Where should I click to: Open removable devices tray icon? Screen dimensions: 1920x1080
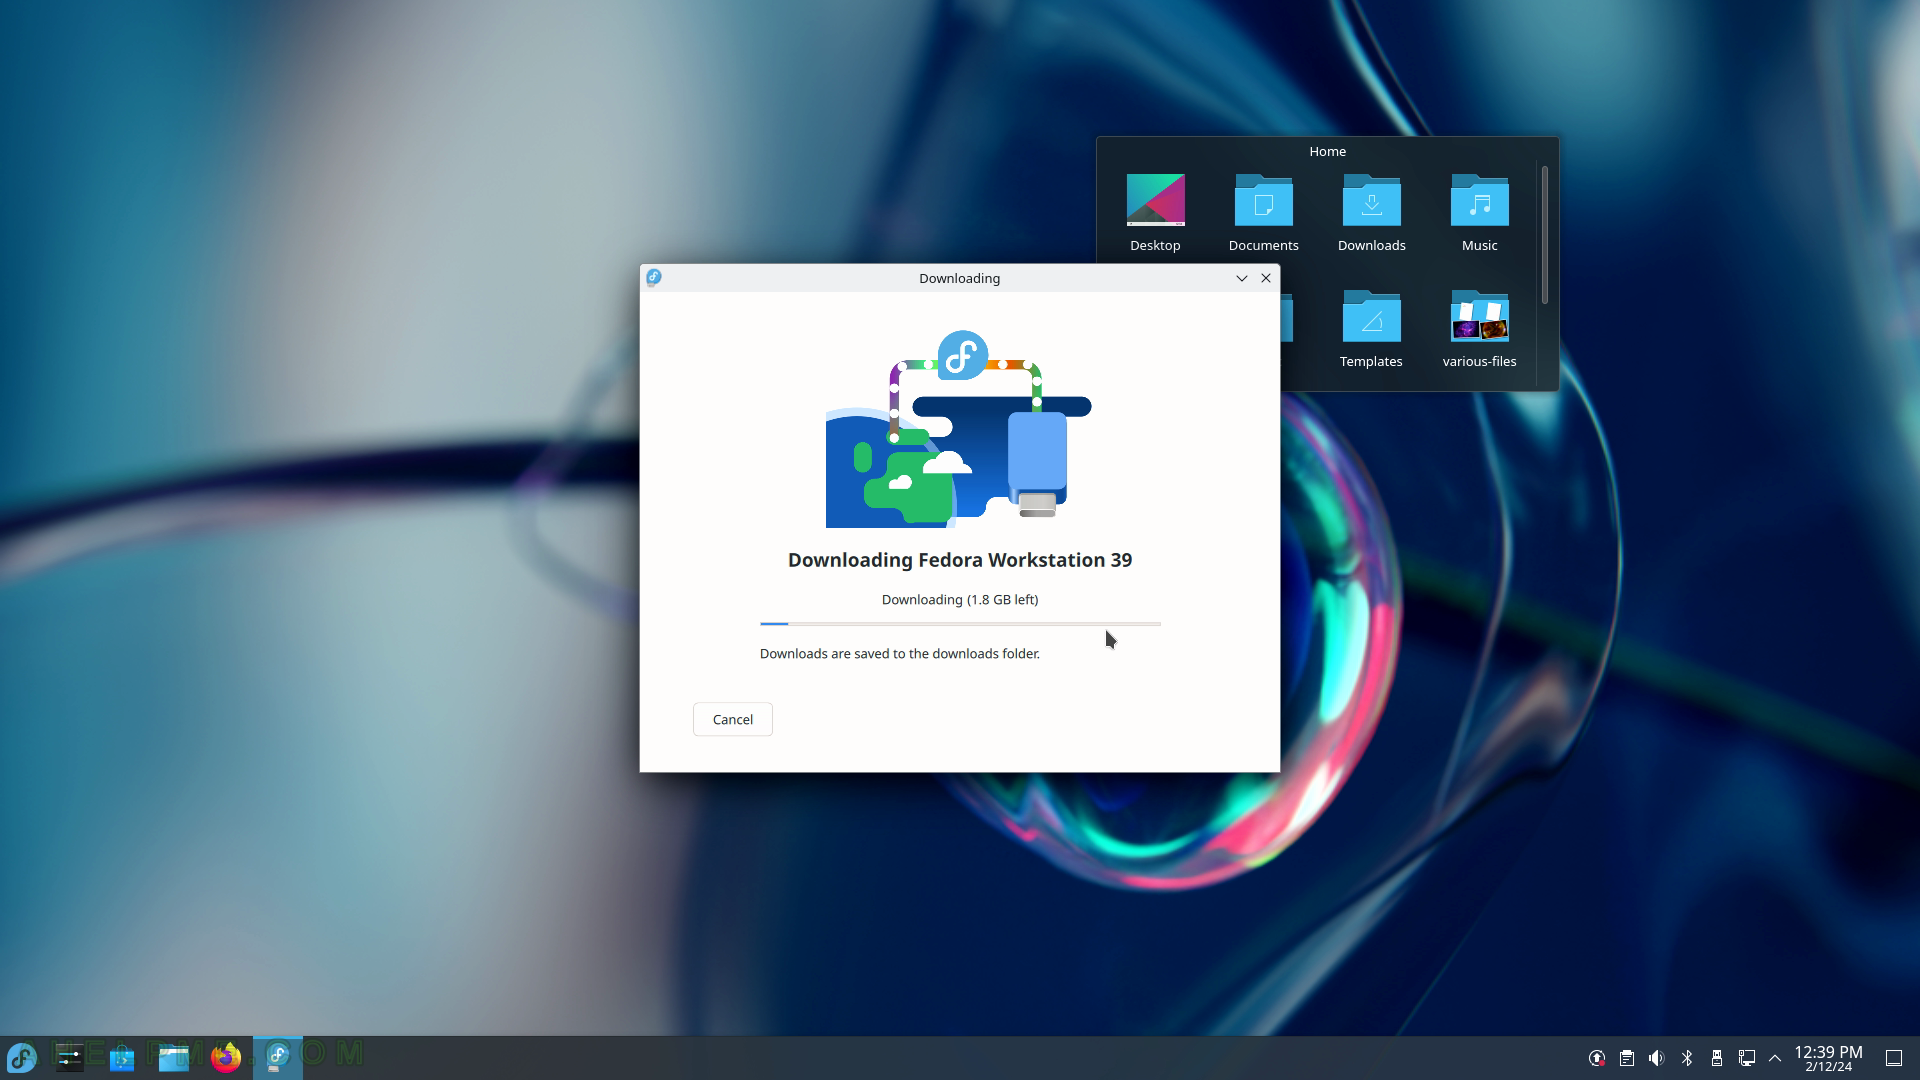coord(1717,1058)
